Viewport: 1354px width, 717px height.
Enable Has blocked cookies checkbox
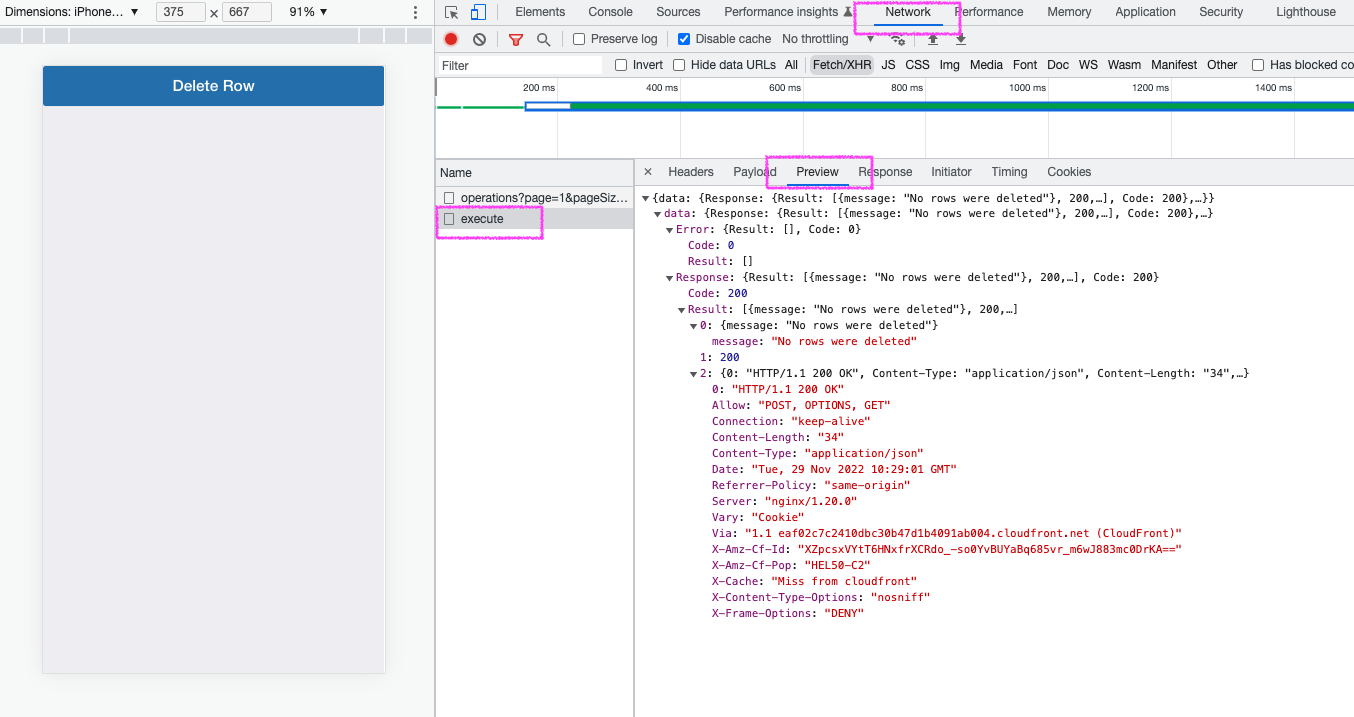click(x=1259, y=65)
